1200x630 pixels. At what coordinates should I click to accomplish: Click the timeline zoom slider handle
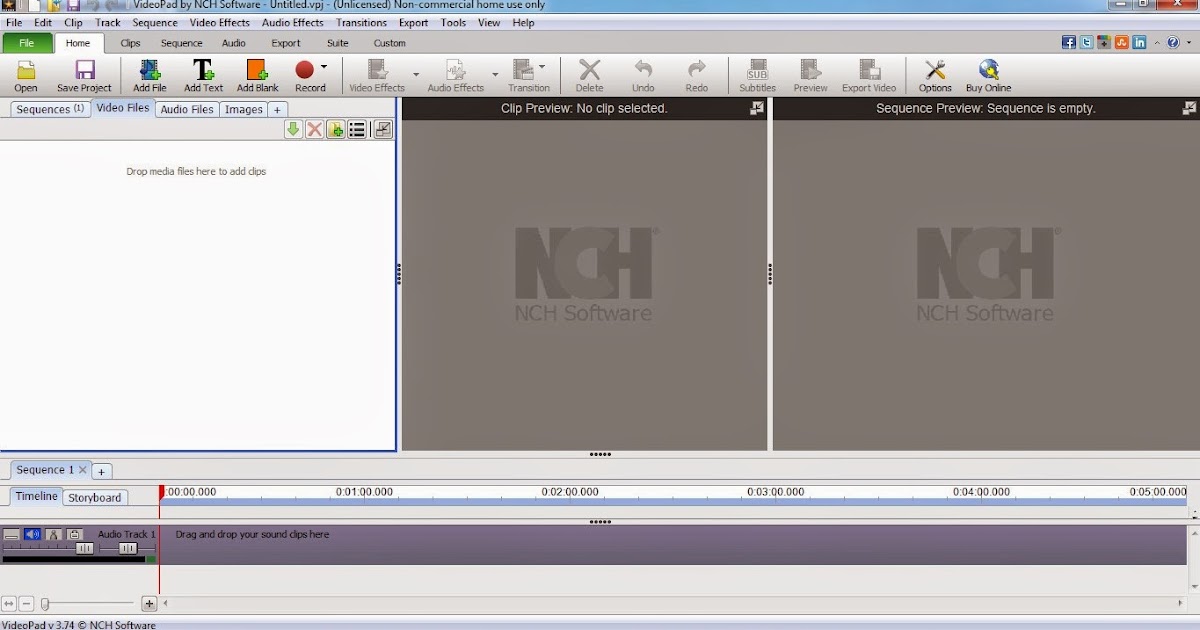(x=44, y=603)
